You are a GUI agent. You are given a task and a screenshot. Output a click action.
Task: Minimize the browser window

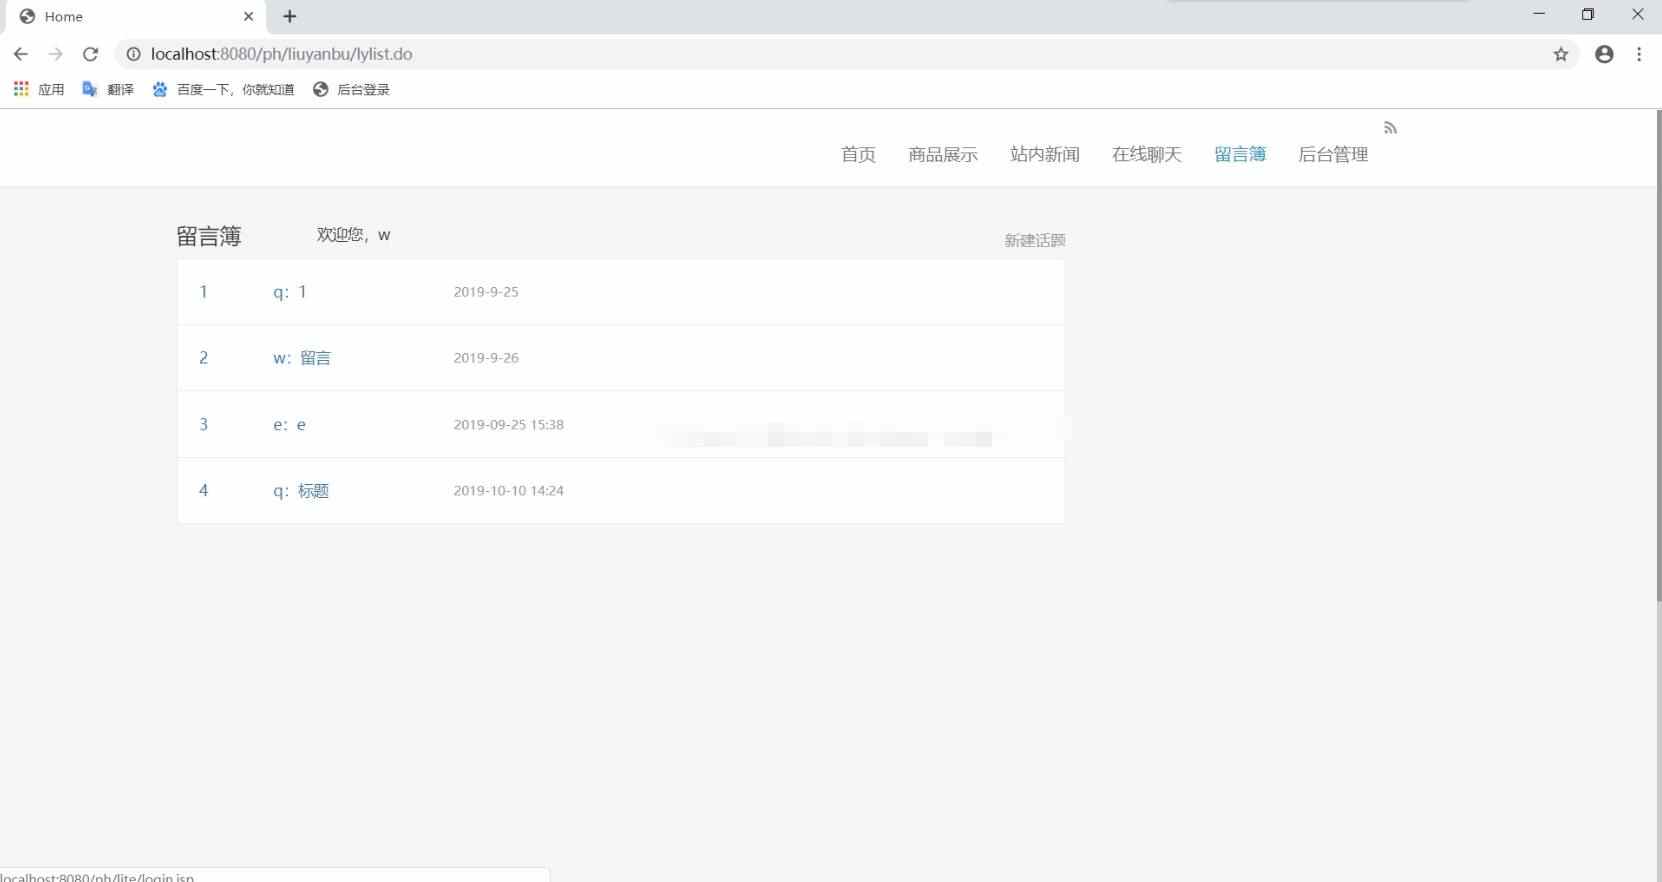point(1539,14)
